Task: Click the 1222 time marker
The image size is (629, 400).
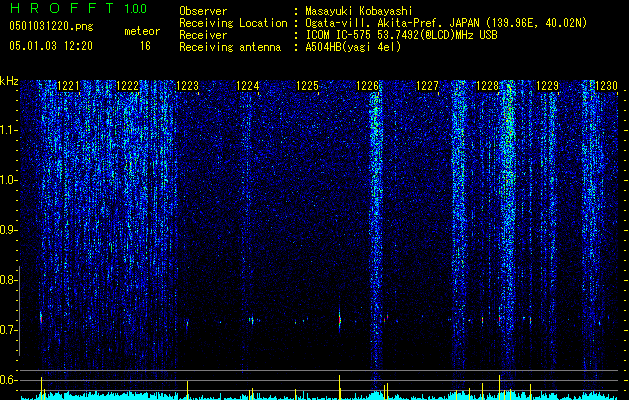Action: point(128,86)
